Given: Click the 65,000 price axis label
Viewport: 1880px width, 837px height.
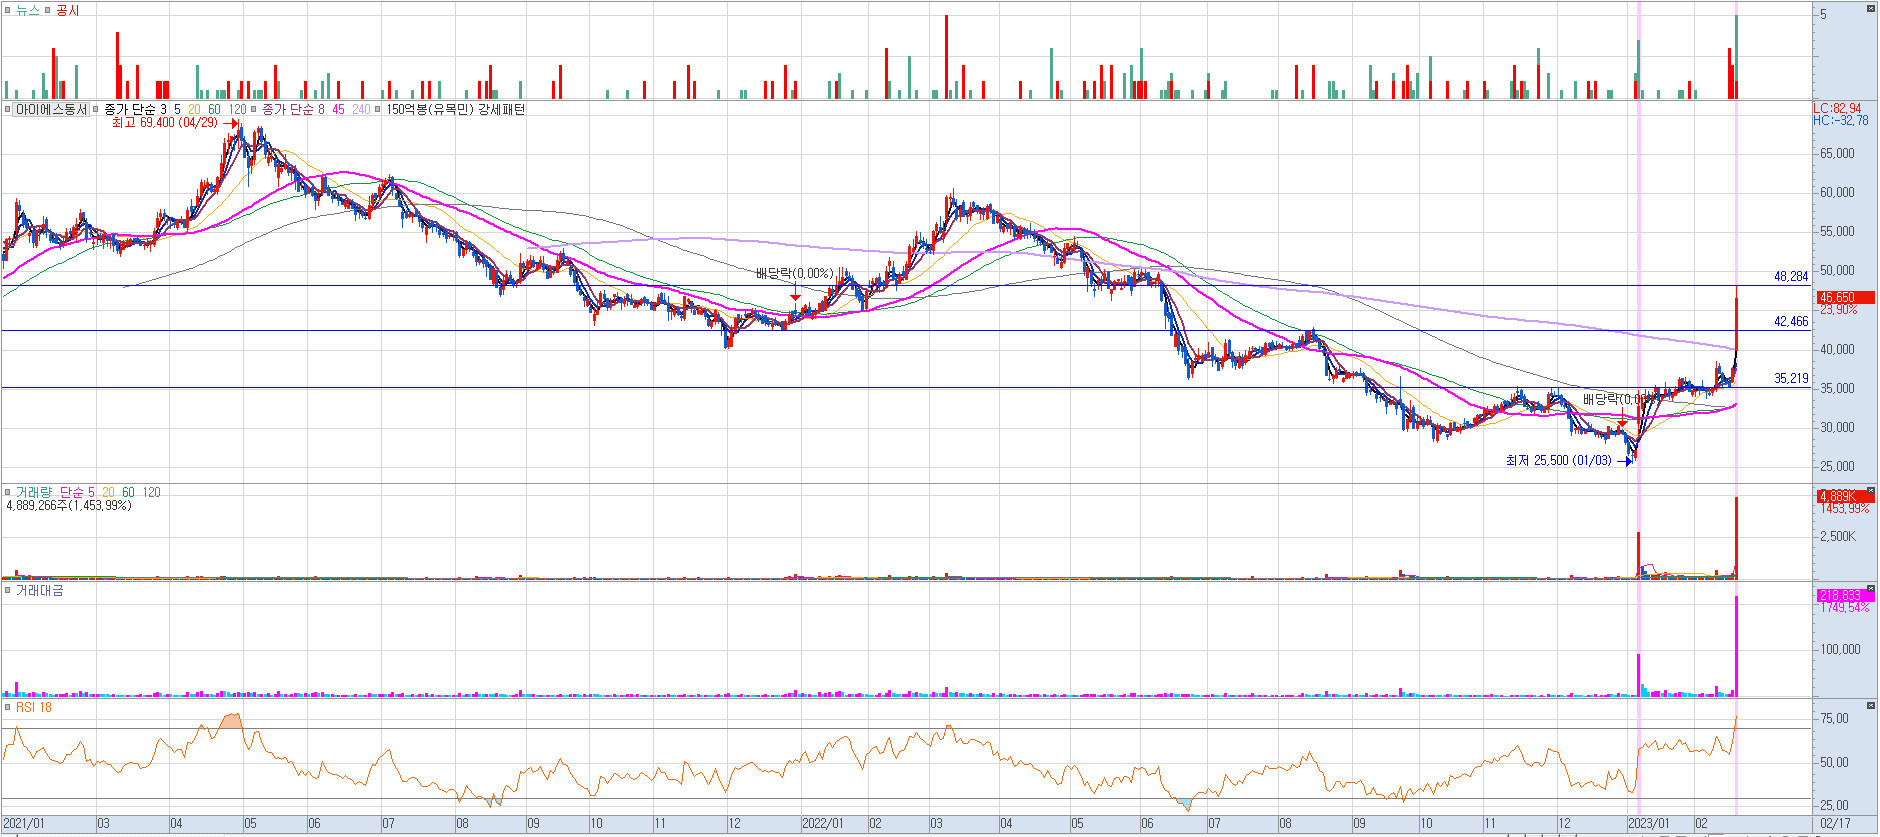Looking at the screenshot, I should (x=1837, y=153).
